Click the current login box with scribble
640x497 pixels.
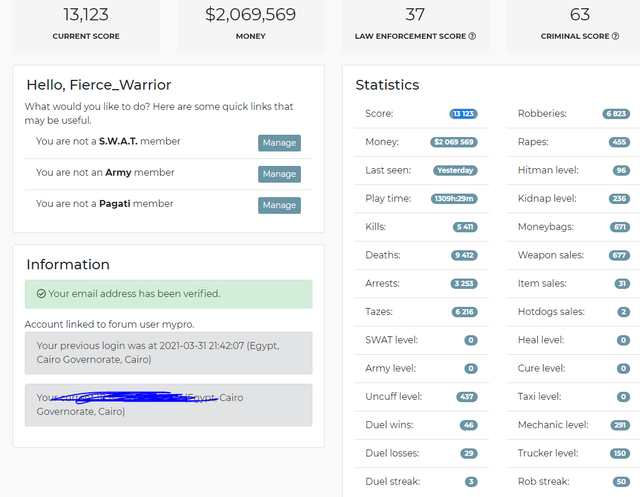169,405
